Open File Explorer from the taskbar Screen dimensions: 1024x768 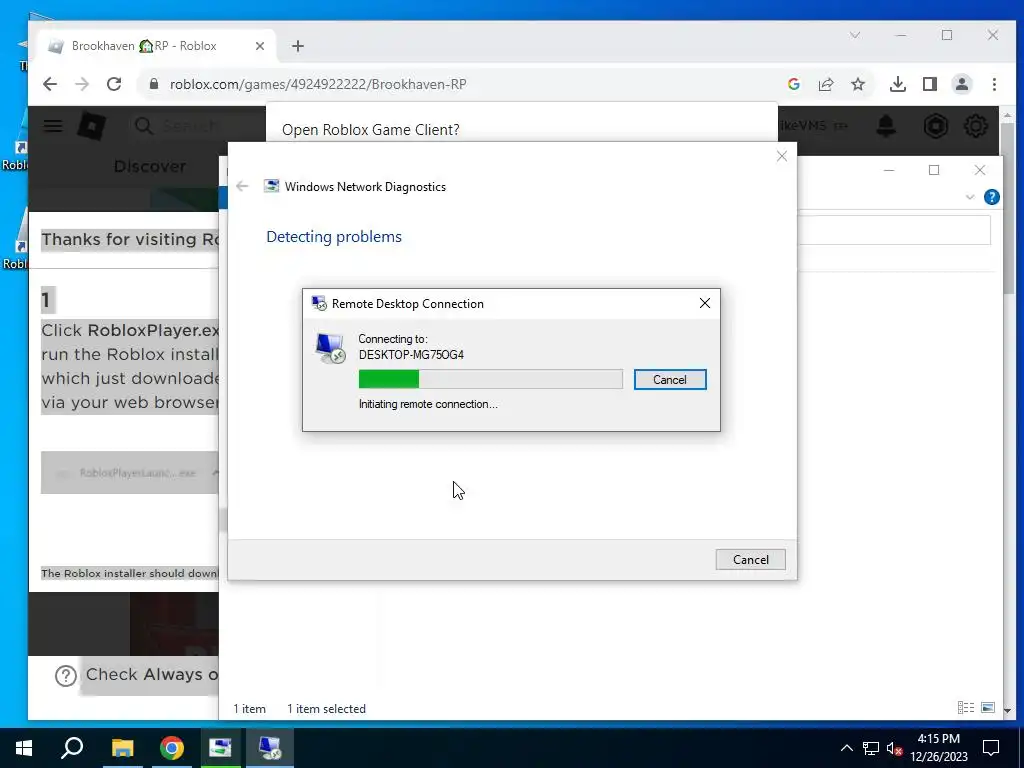click(123, 748)
